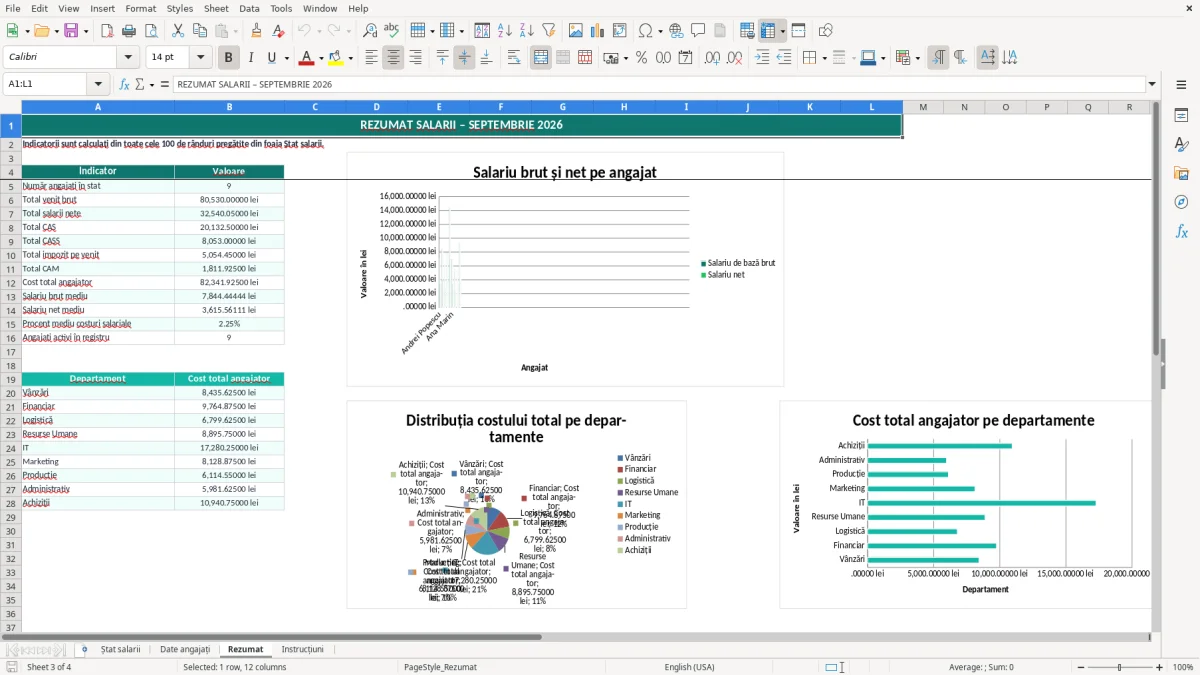Open the Data menu

(x=249, y=8)
